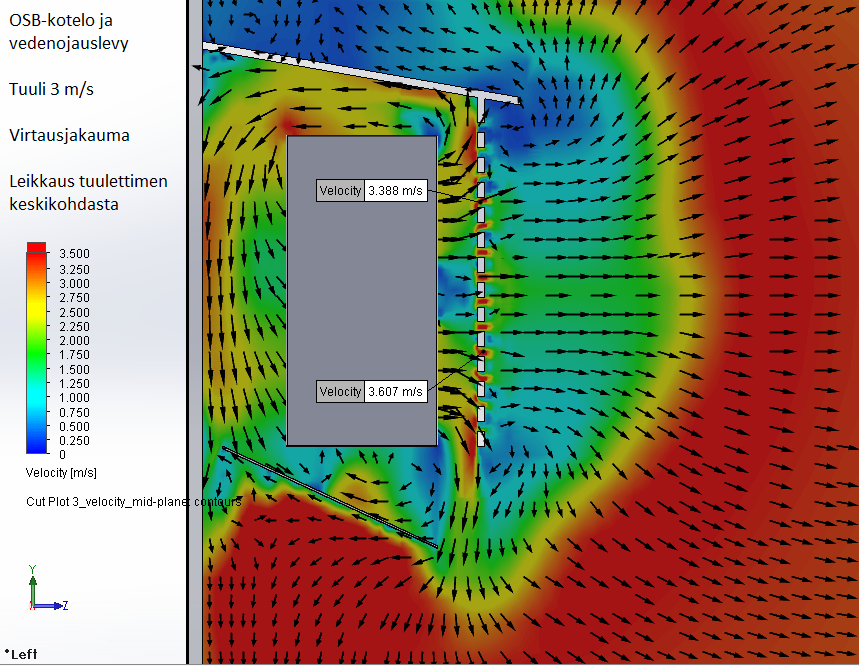Click the 3.607 m/s velocity callout value
Screen dimensions: 859x666
[396, 392]
